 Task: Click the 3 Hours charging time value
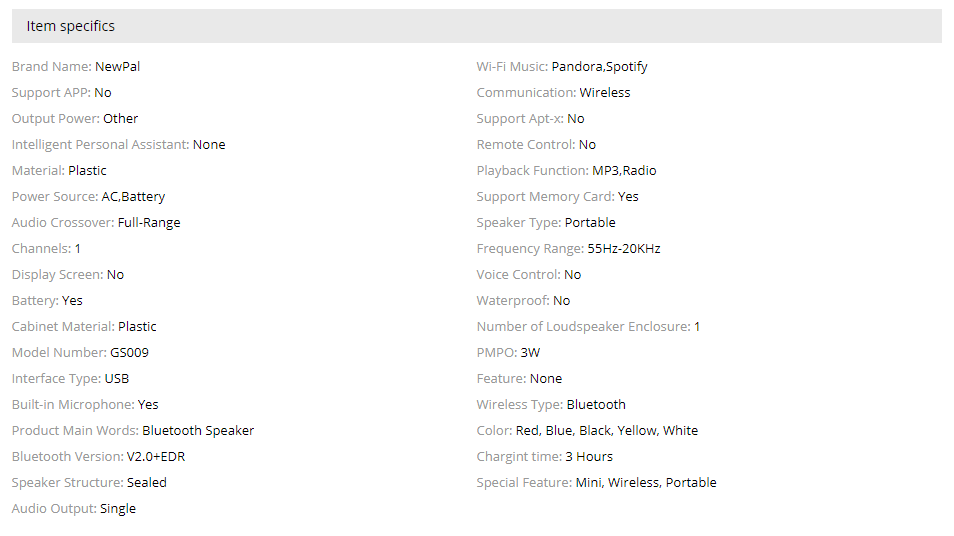pyautogui.click(x=589, y=456)
